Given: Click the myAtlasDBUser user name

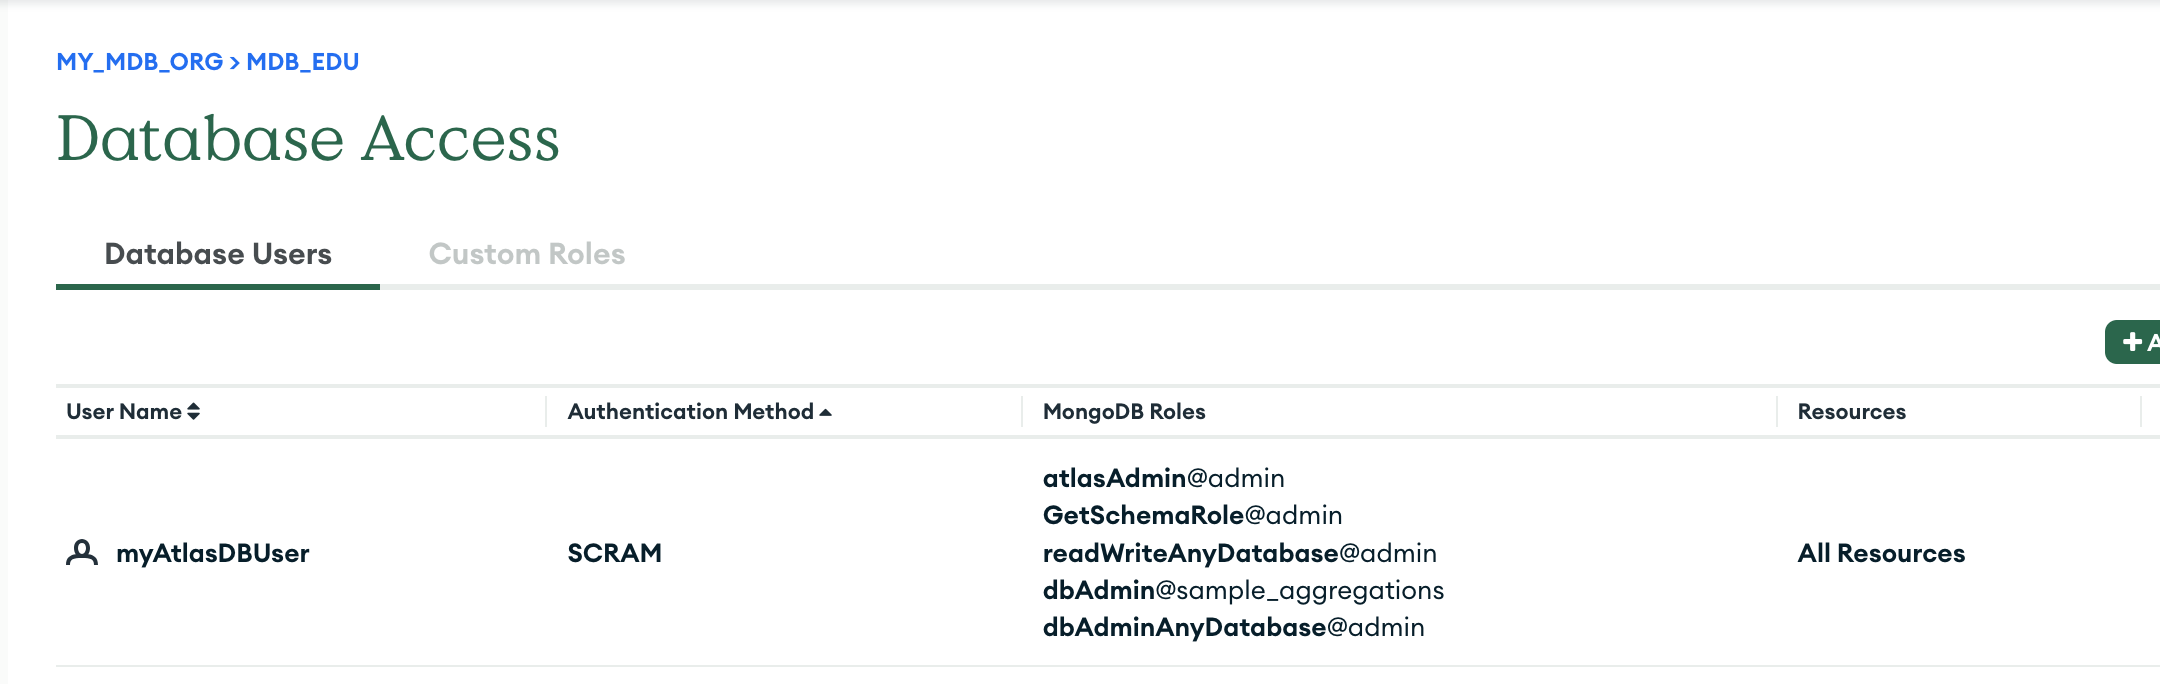Looking at the screenshot, I should click(x=213, y=553).
